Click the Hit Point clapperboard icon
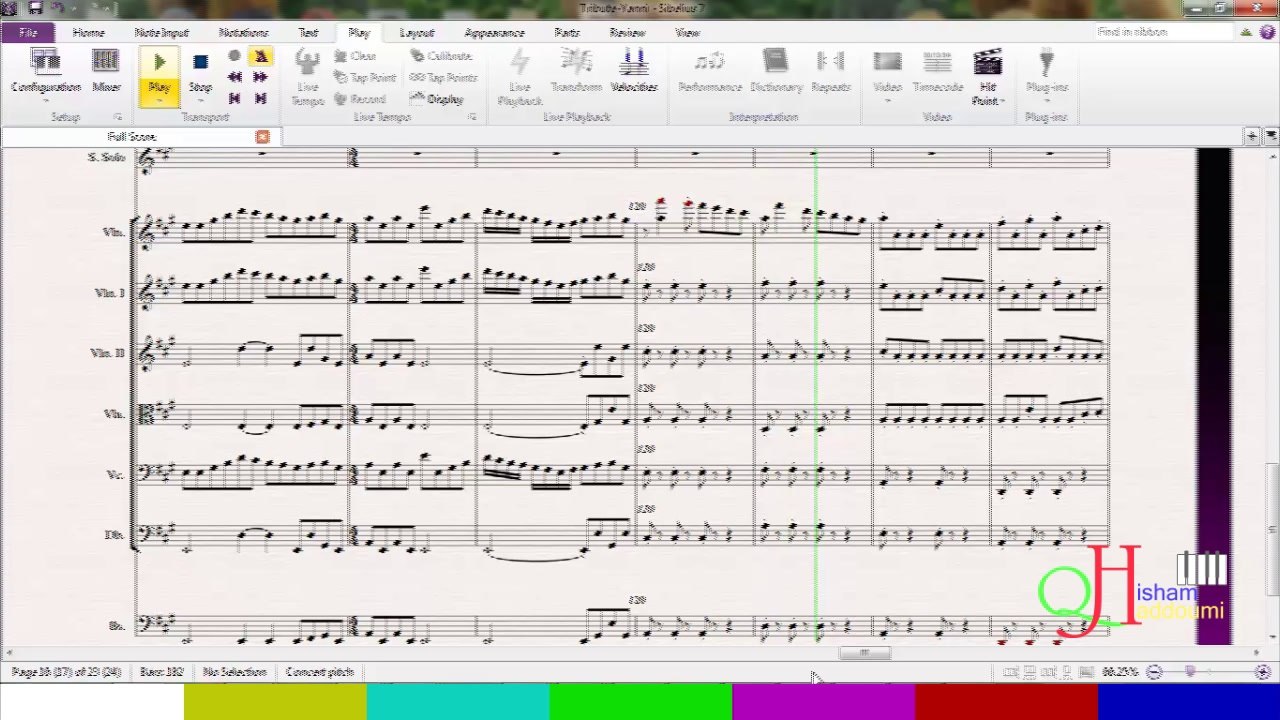 [987, 64]
